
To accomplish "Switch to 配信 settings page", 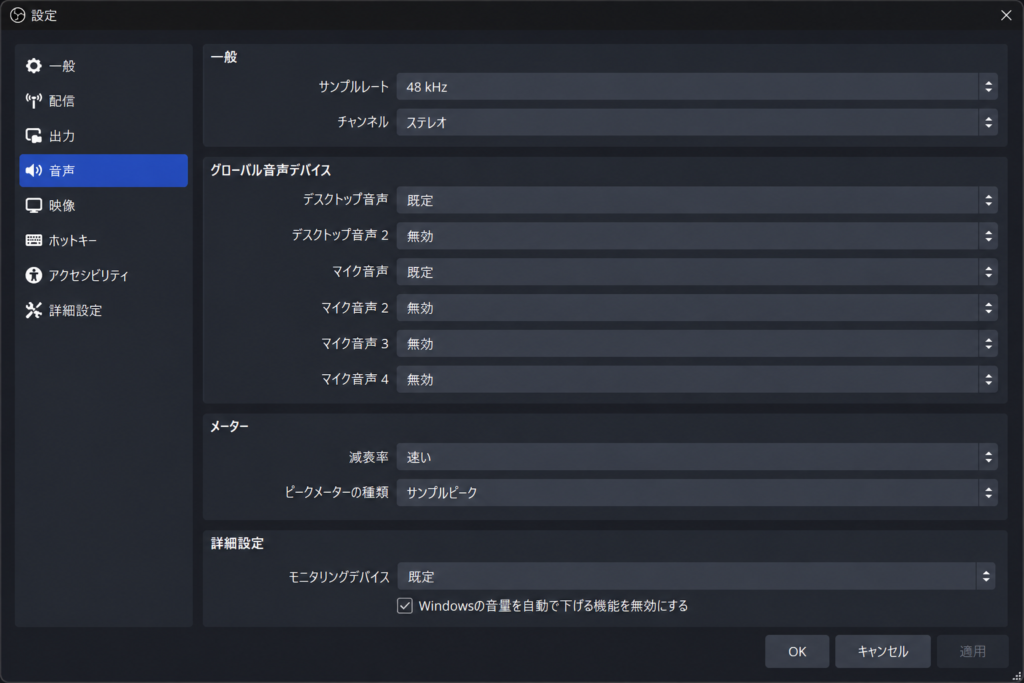I will 104,101.
